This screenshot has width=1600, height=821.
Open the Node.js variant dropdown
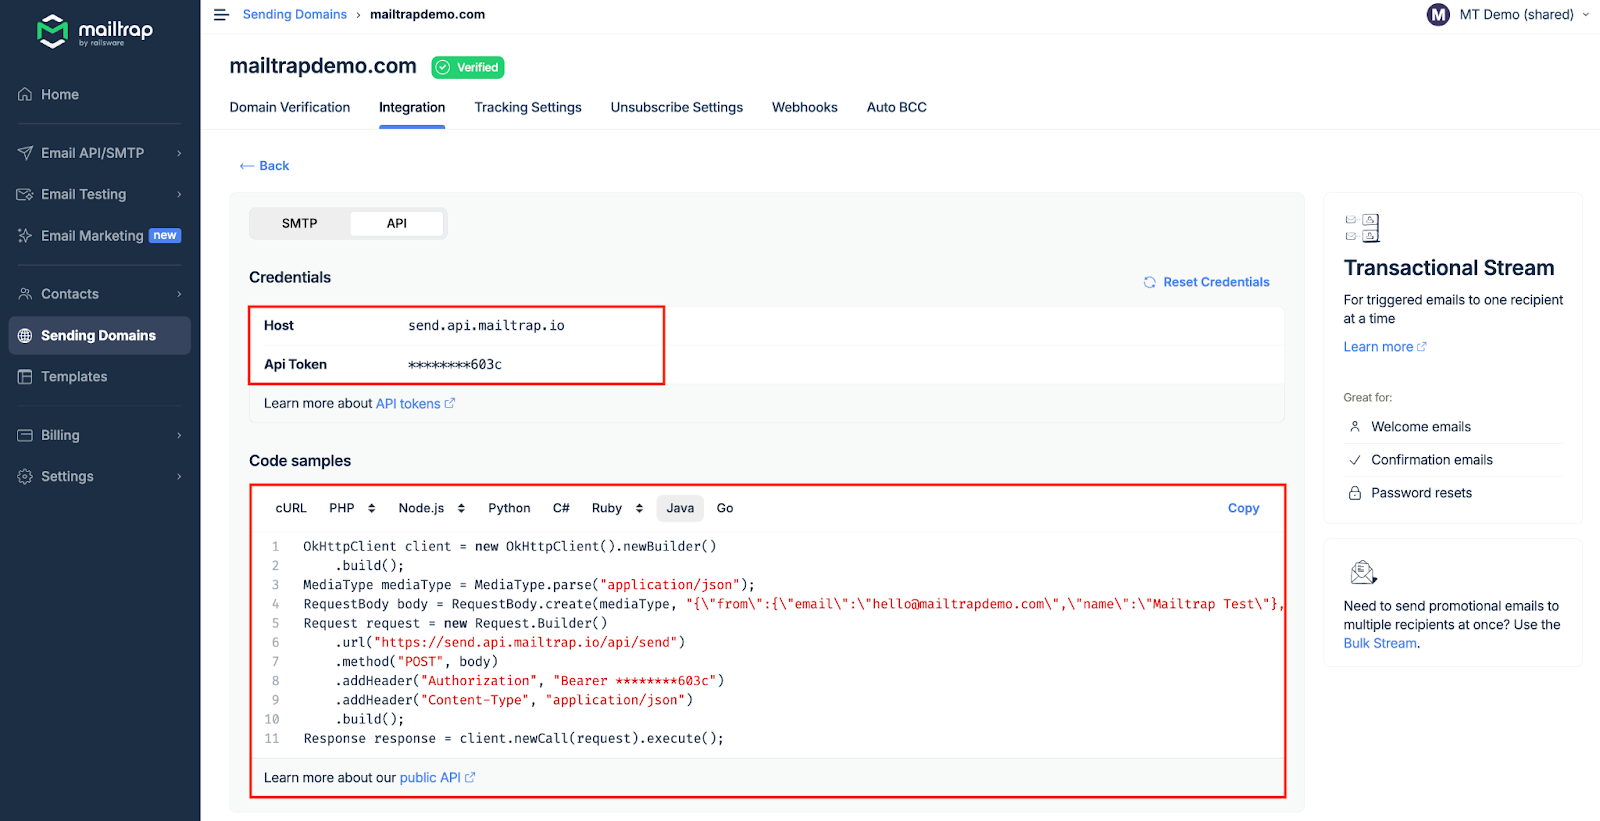click(461, 509)
